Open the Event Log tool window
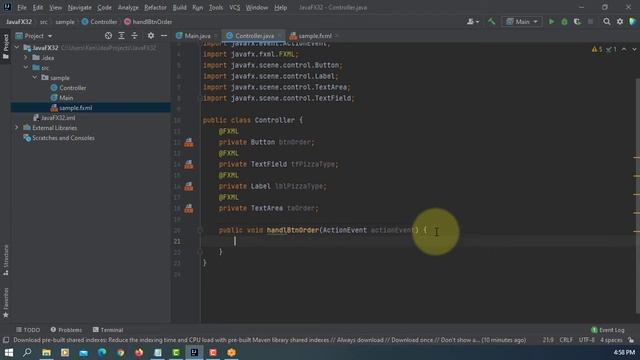 click(x=607, y=330)
